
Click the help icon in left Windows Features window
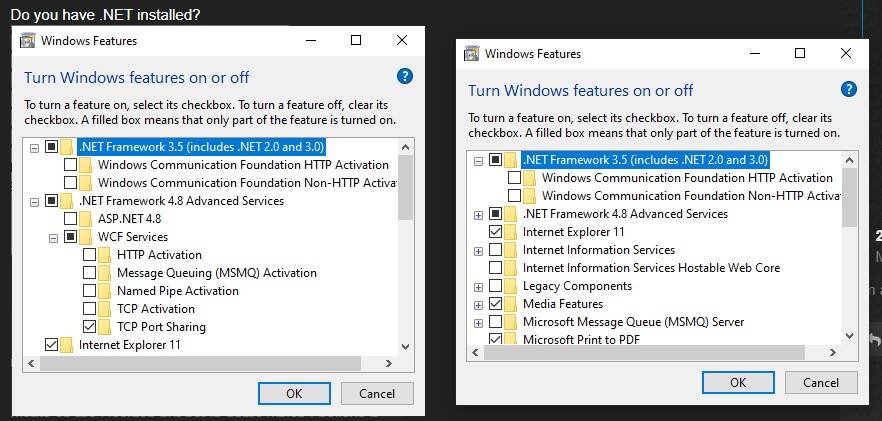pyautogui.click(x=405, y=77)
